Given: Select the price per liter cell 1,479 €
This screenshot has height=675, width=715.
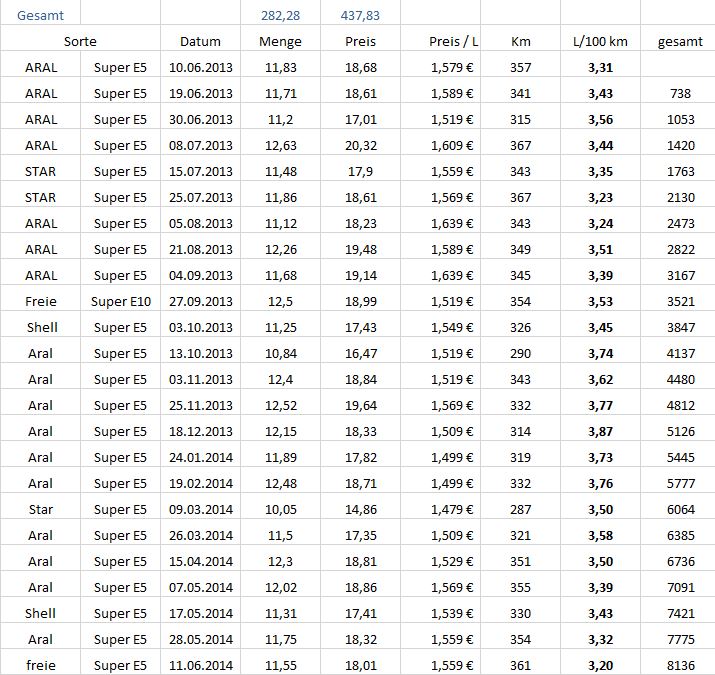Looking at the screenshot, I should click(451, 509).
